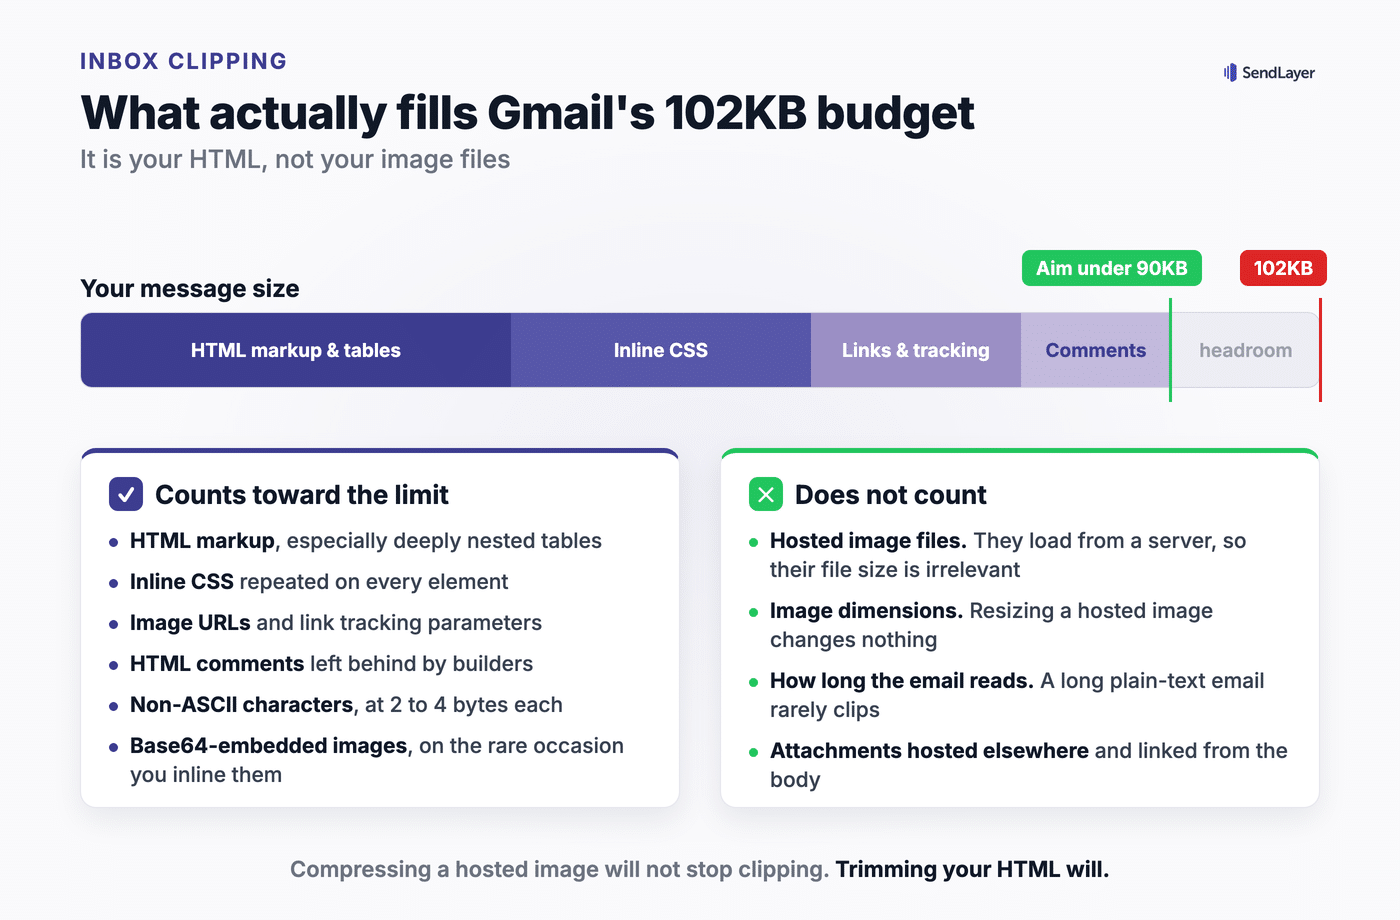1400x920 pixels.
Task: Click the Does not count heading
Action: pos(891,495)
